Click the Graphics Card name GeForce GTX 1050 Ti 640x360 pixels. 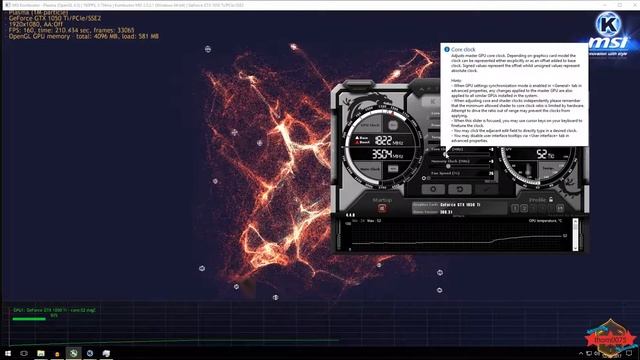pos(460,204)
